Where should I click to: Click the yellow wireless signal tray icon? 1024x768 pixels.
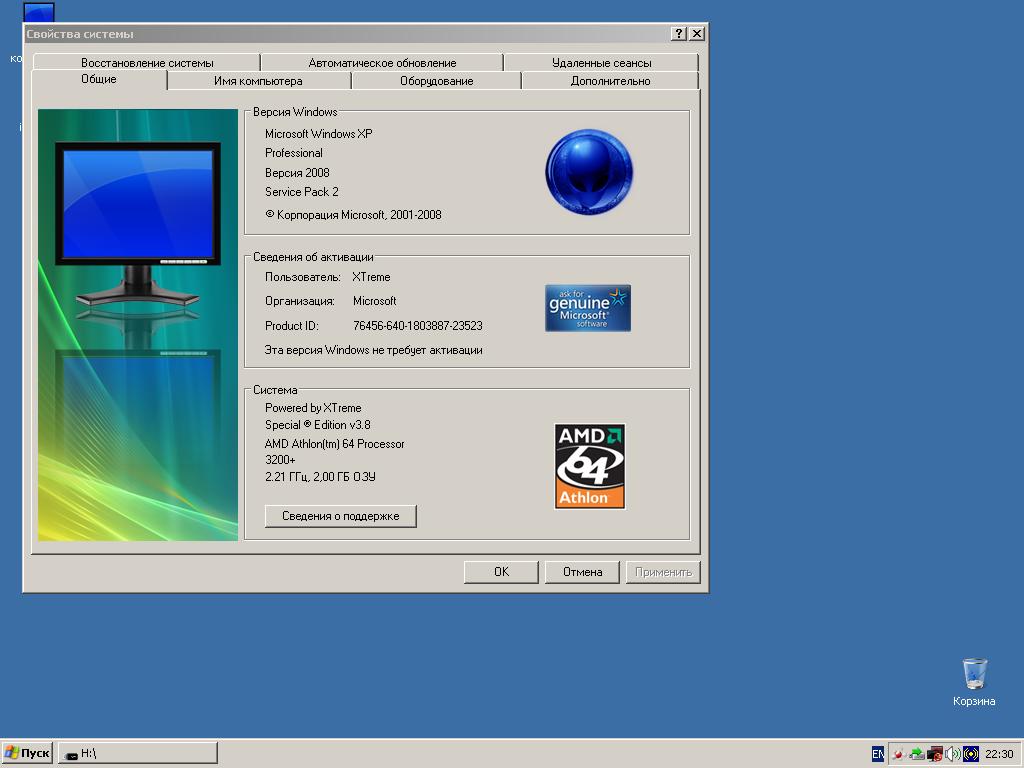[971, 754]
